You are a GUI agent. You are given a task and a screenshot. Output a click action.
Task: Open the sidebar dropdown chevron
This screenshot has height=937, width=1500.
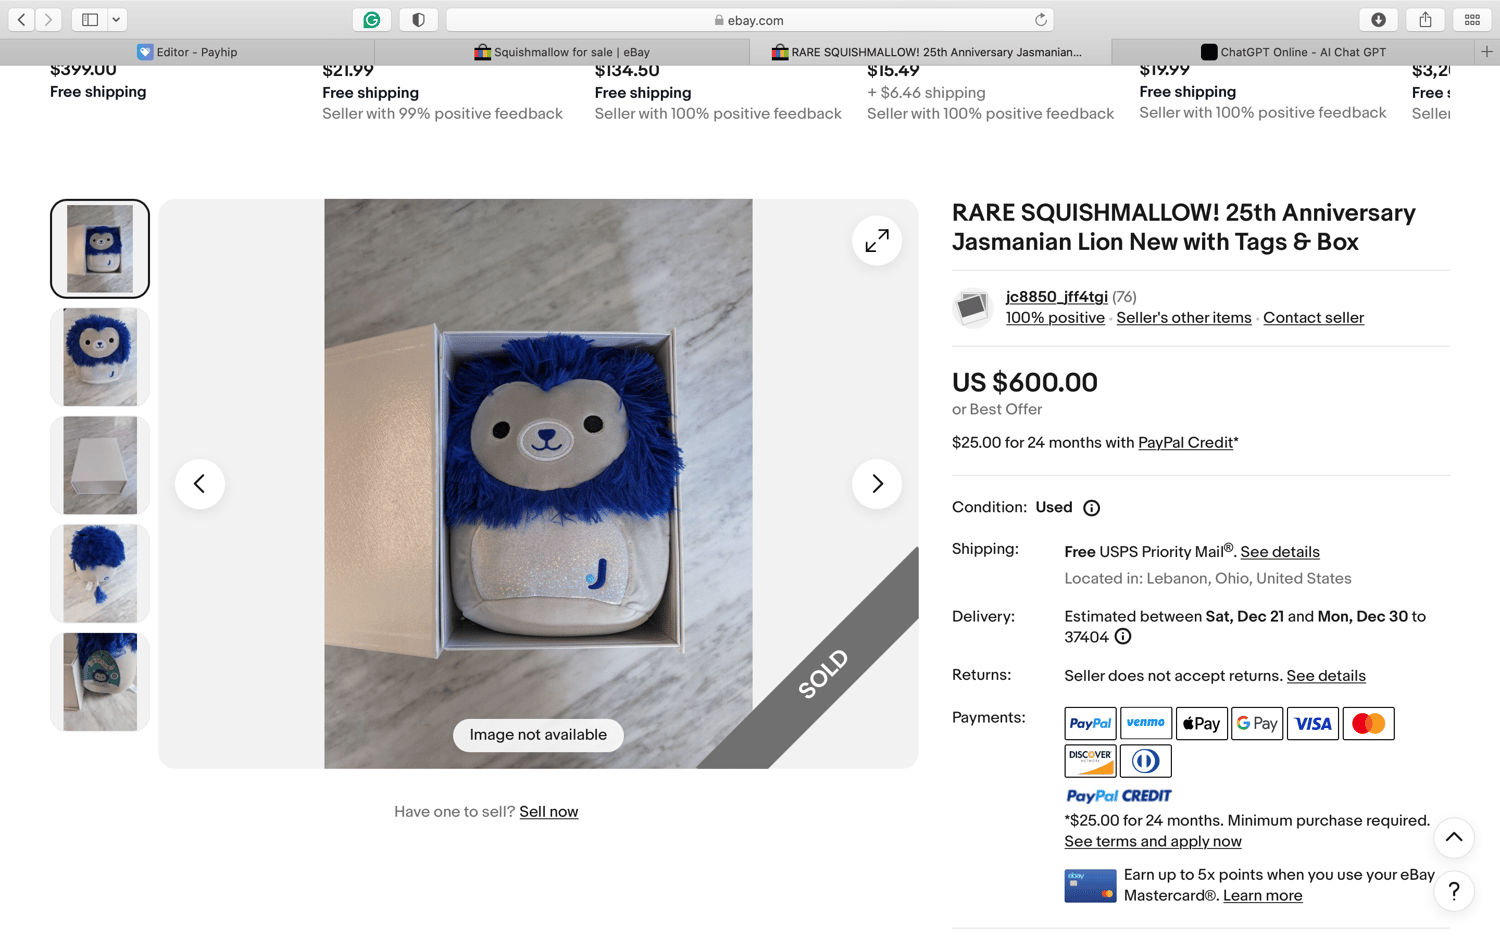pyautogui.click(x=116, y=20)
